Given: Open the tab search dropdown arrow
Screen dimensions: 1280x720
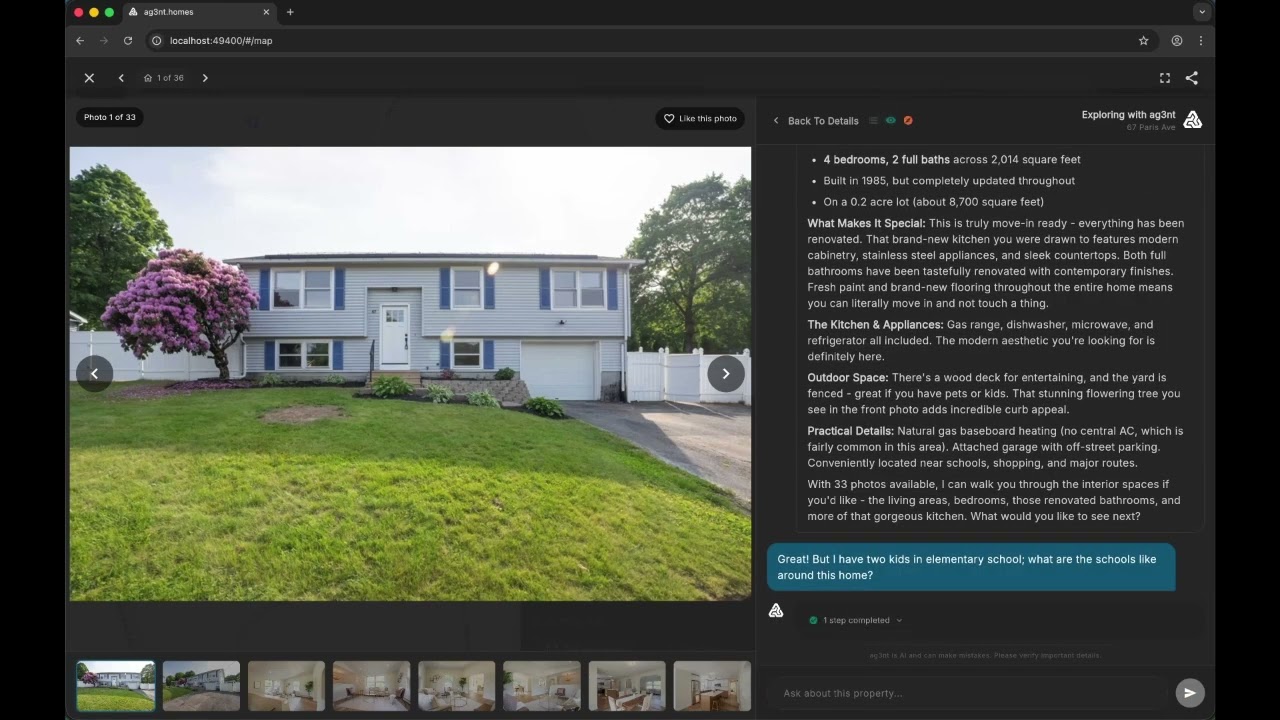Looking at the screenshot, I should point(1202,12).
